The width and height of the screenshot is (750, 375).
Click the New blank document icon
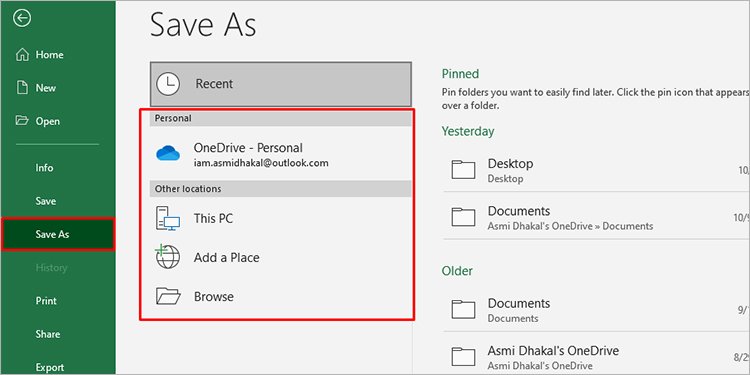pyautogui.click(x=22, y=88)
